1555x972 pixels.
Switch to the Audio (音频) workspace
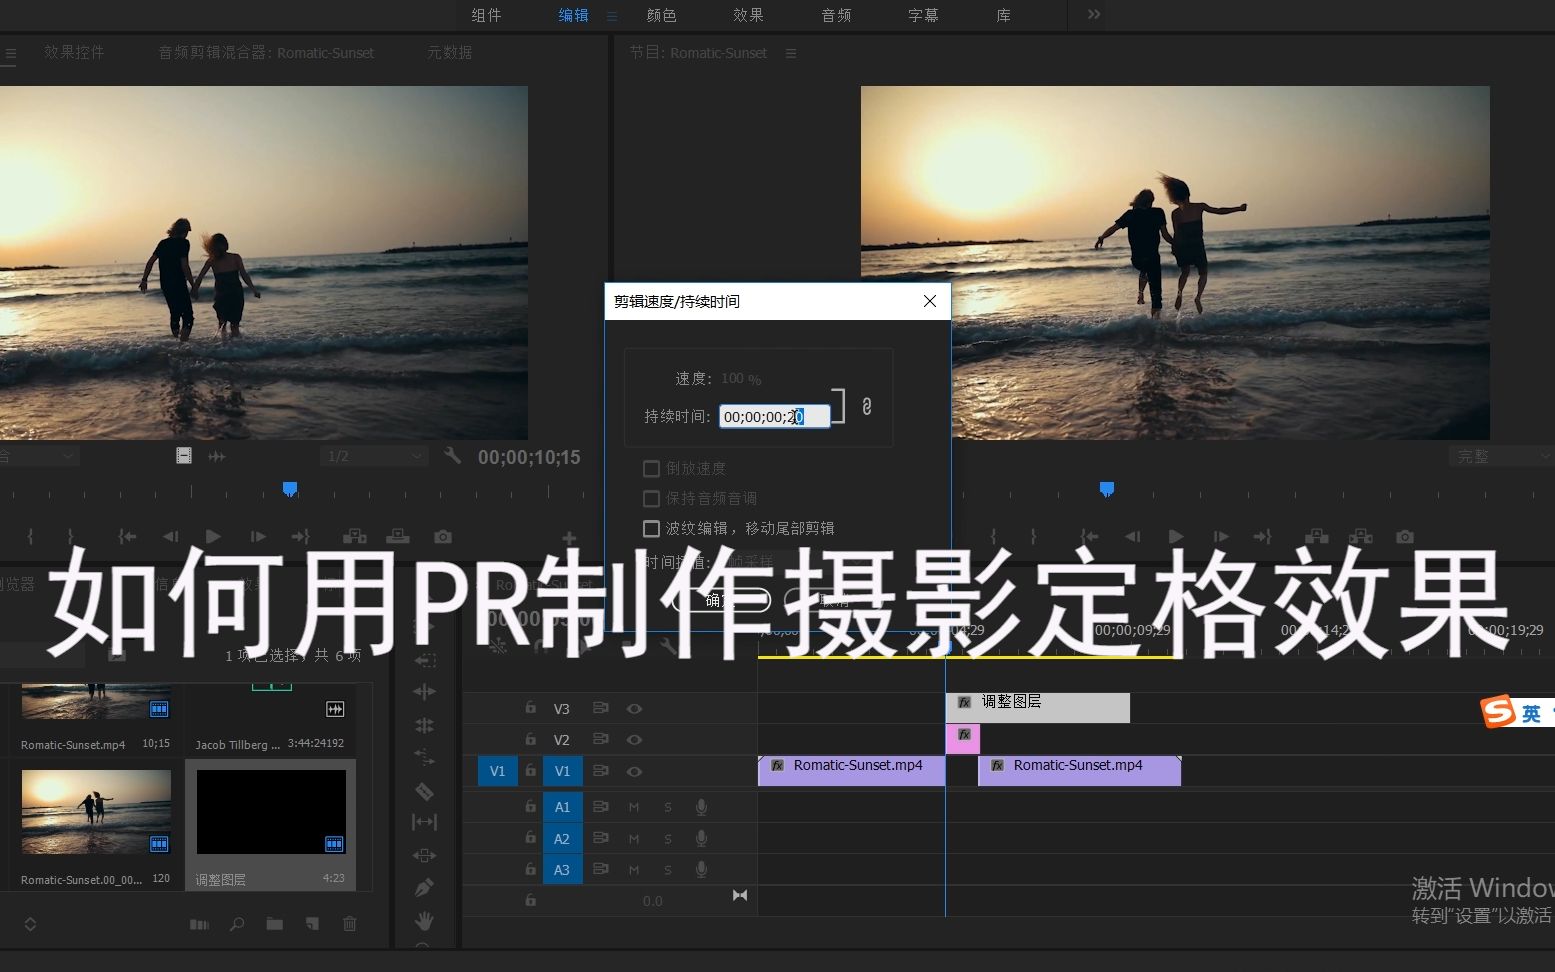[x=836, y=15]
